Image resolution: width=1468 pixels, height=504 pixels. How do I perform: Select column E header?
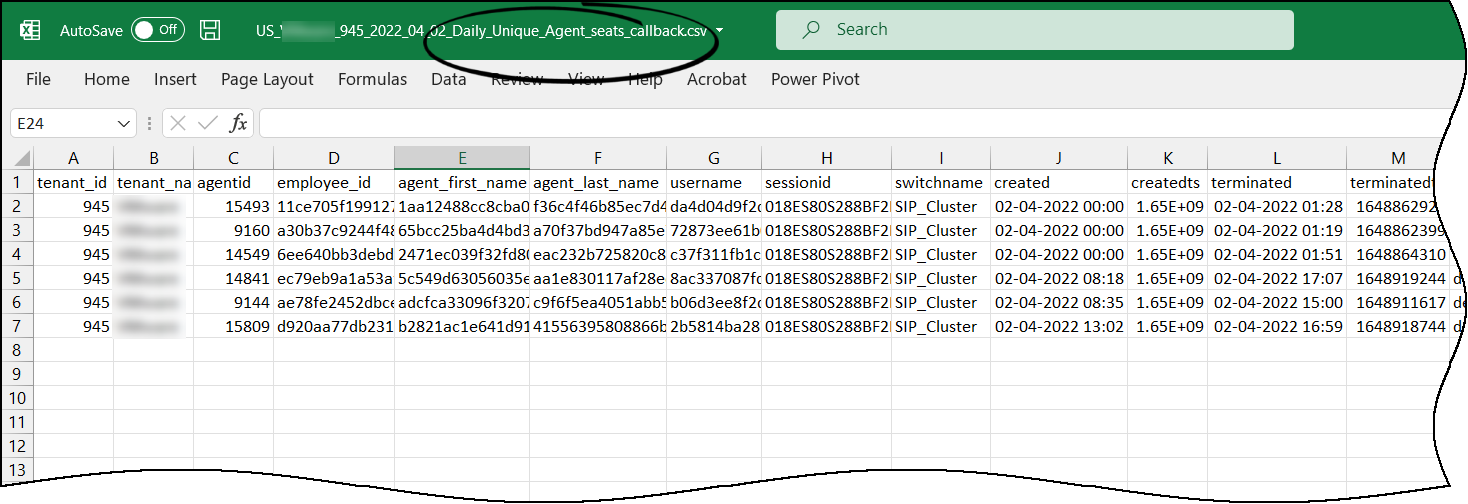pyautogui.click(x=461, y=158)
